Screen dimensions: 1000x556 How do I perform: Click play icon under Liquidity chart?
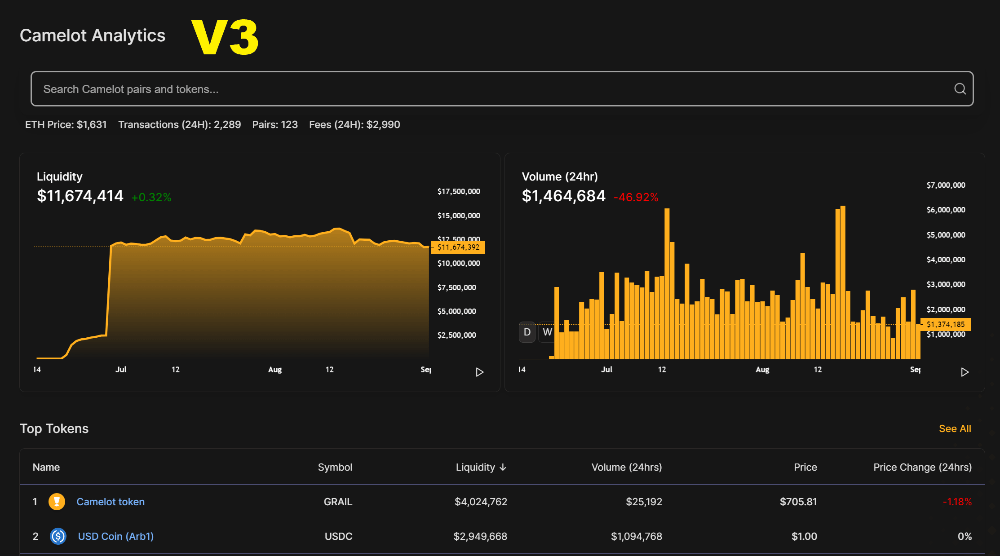pos(480,372)
